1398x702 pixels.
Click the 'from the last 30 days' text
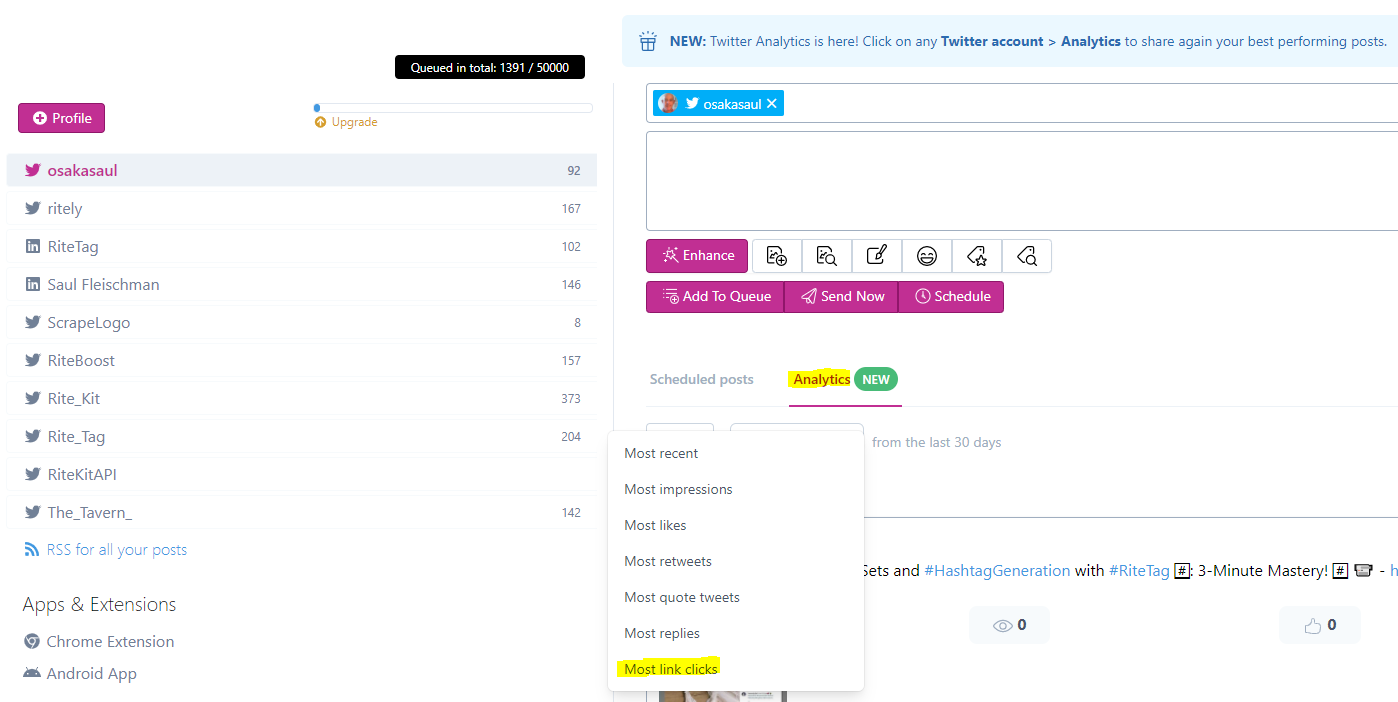[936, 442]
